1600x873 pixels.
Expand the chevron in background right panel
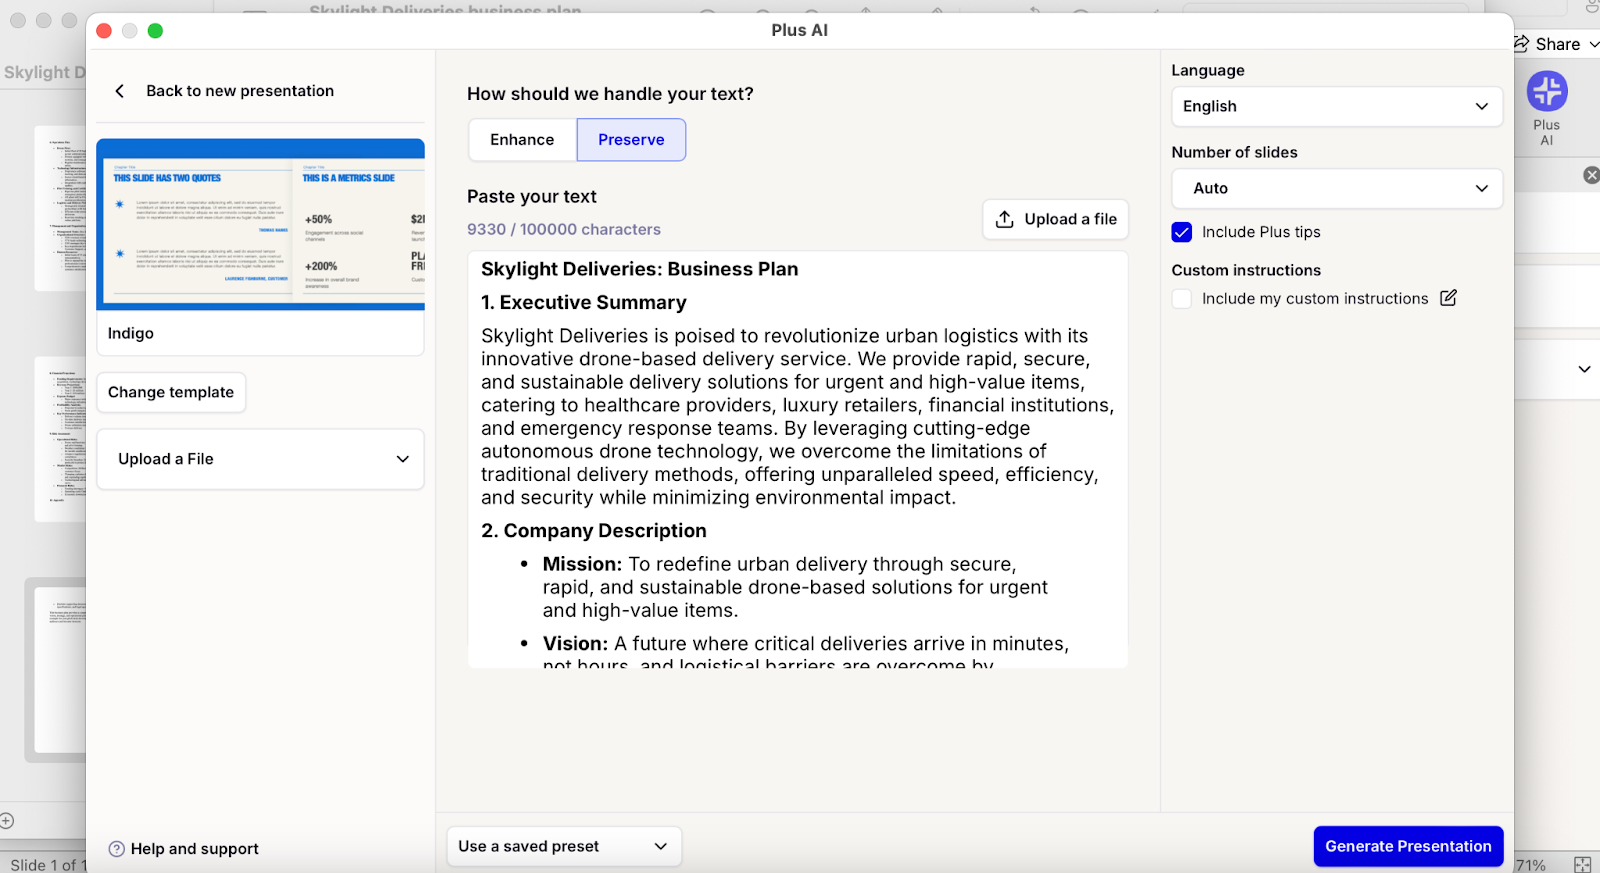click(1584, 369)
